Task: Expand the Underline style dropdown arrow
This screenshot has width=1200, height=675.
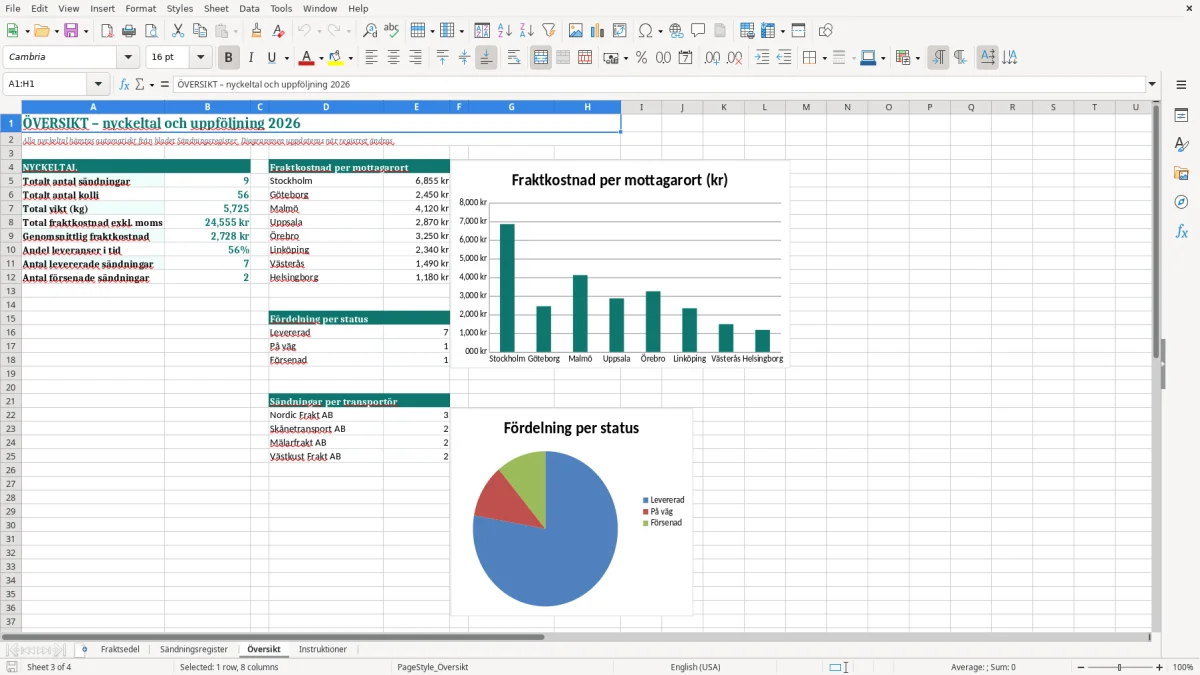Action: pyautogui.click(x=286, y=58)
